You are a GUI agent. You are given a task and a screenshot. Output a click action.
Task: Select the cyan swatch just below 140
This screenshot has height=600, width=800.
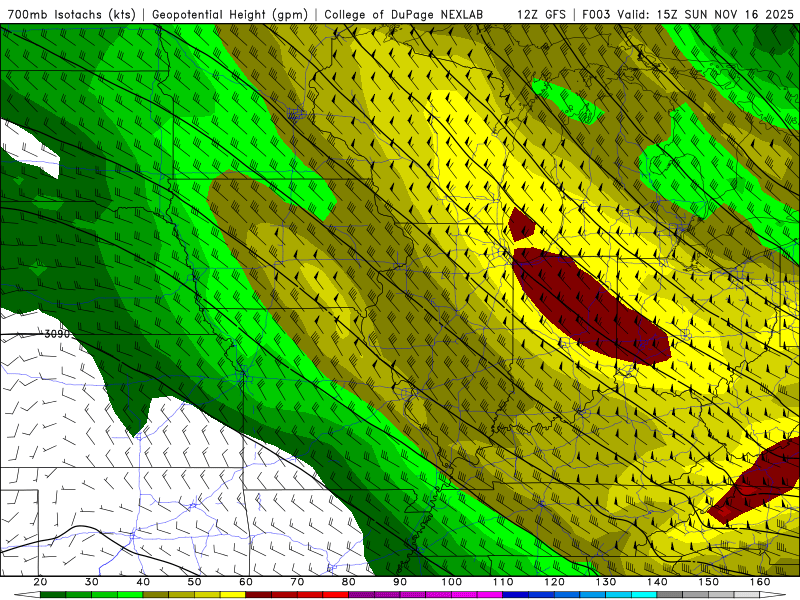click(x=644, y=595)
